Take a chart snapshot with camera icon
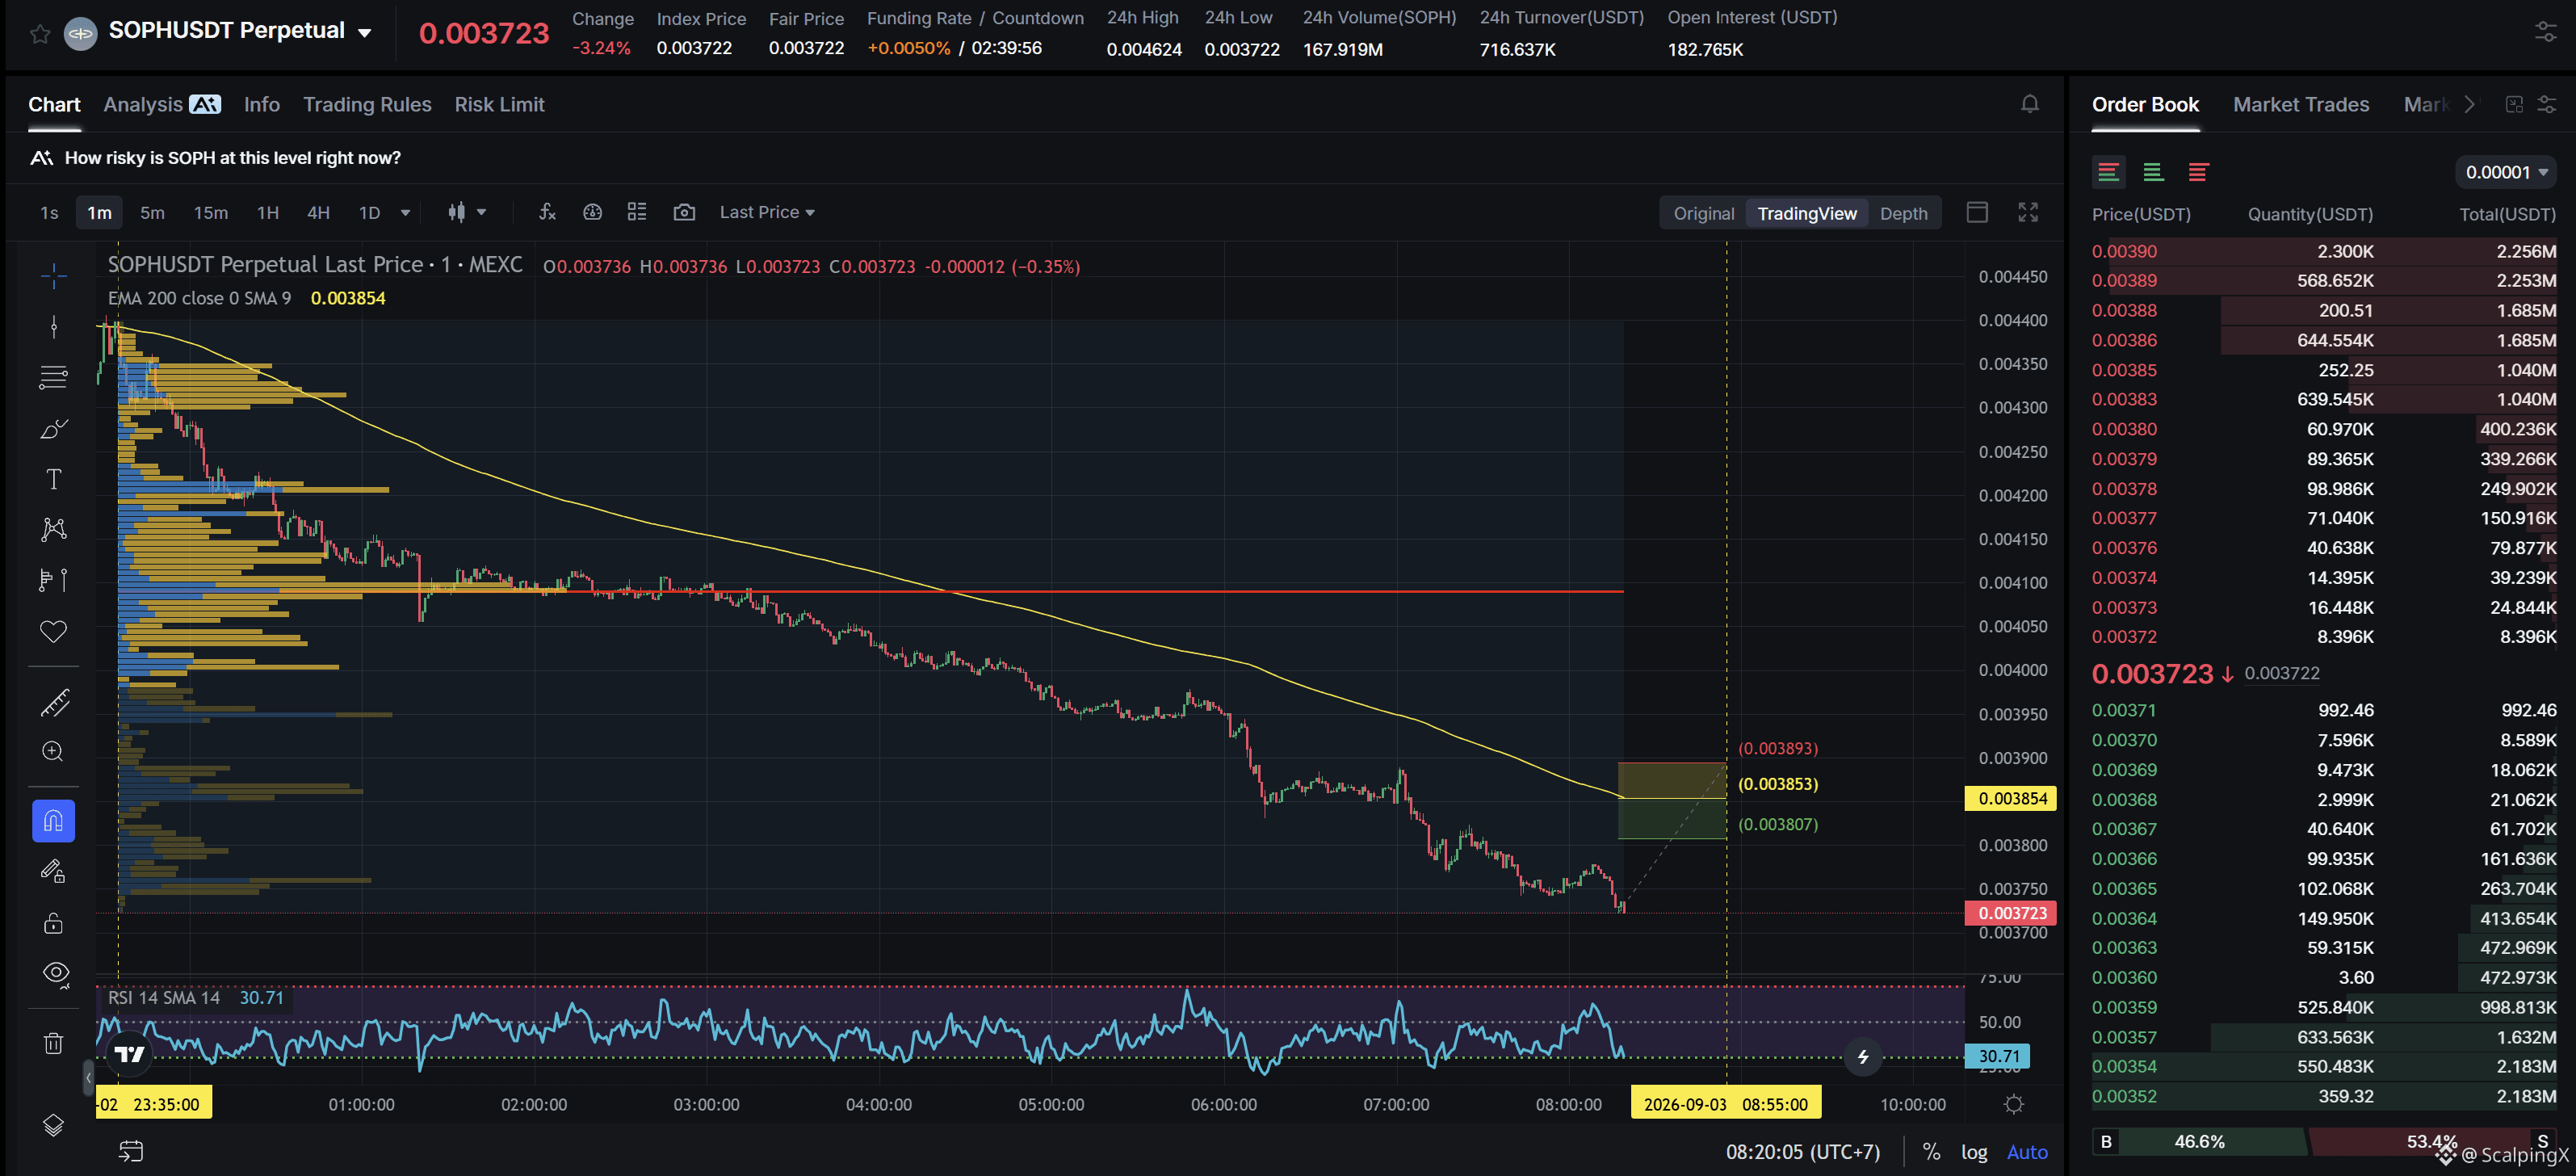Viewport: 2576px width, 1176px height. (x=684, y=212)
